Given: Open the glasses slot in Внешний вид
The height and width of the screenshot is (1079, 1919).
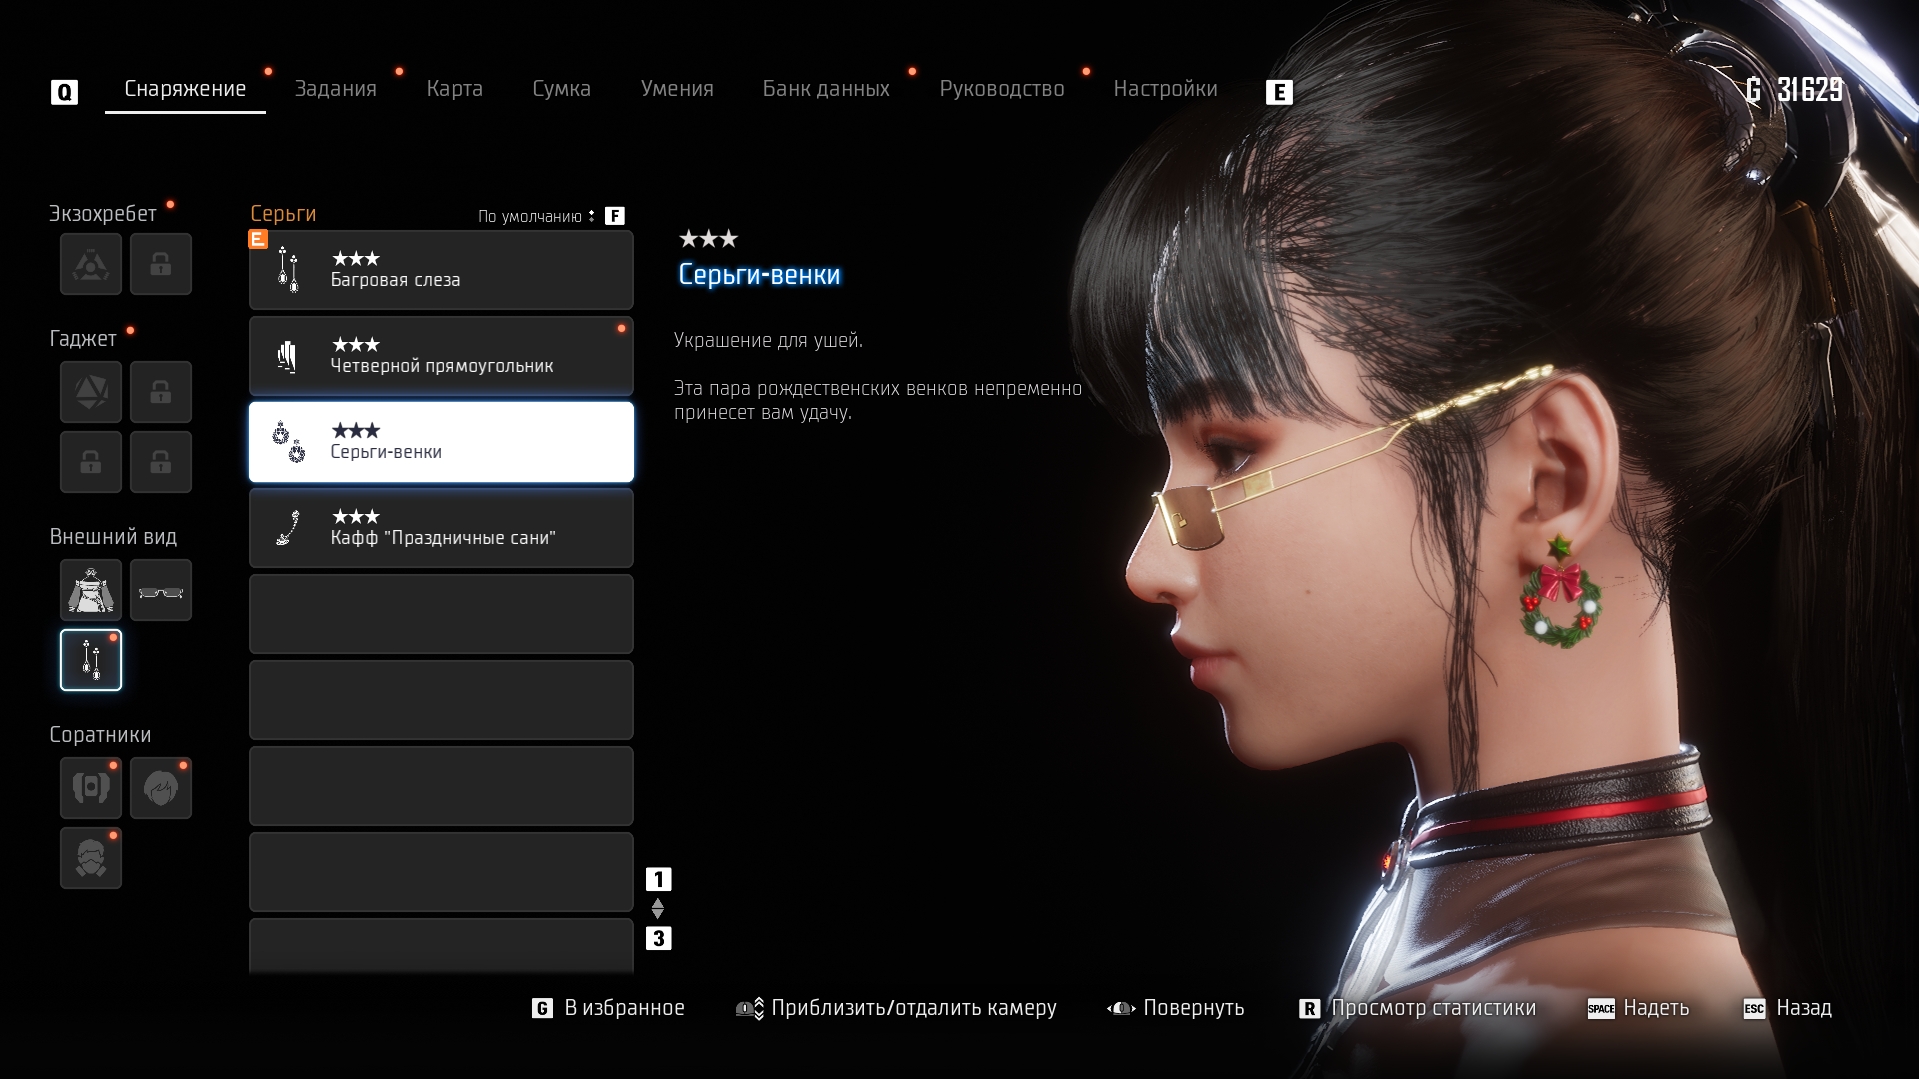Looking at the screenshot, I should point(161,590).
